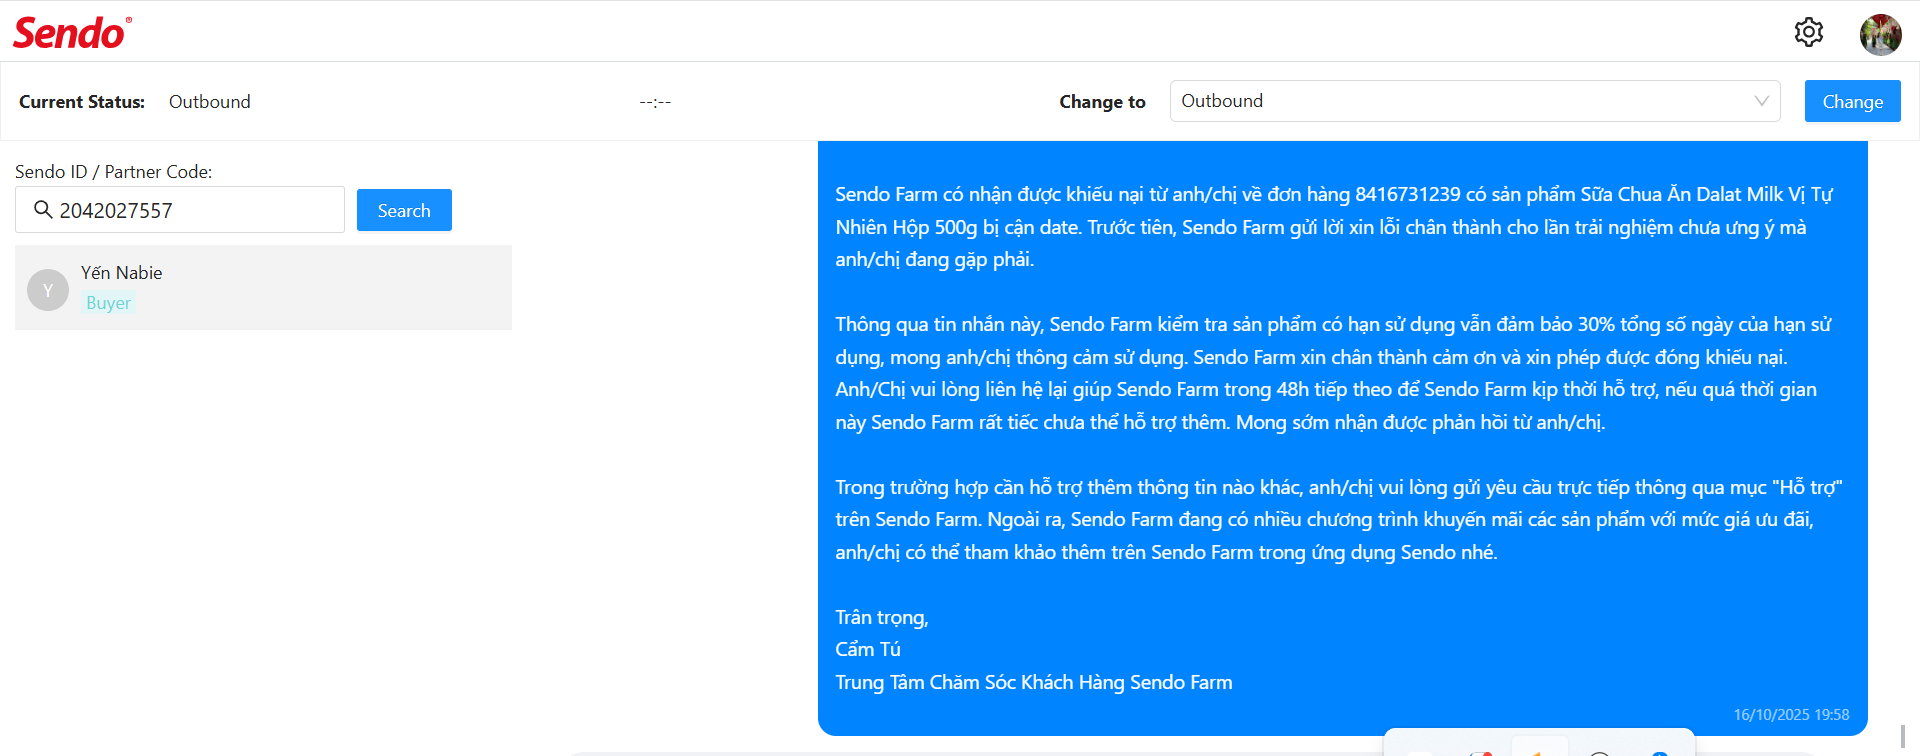
Task: Open the user profile avatar menu
Action: pos(1880,34)
